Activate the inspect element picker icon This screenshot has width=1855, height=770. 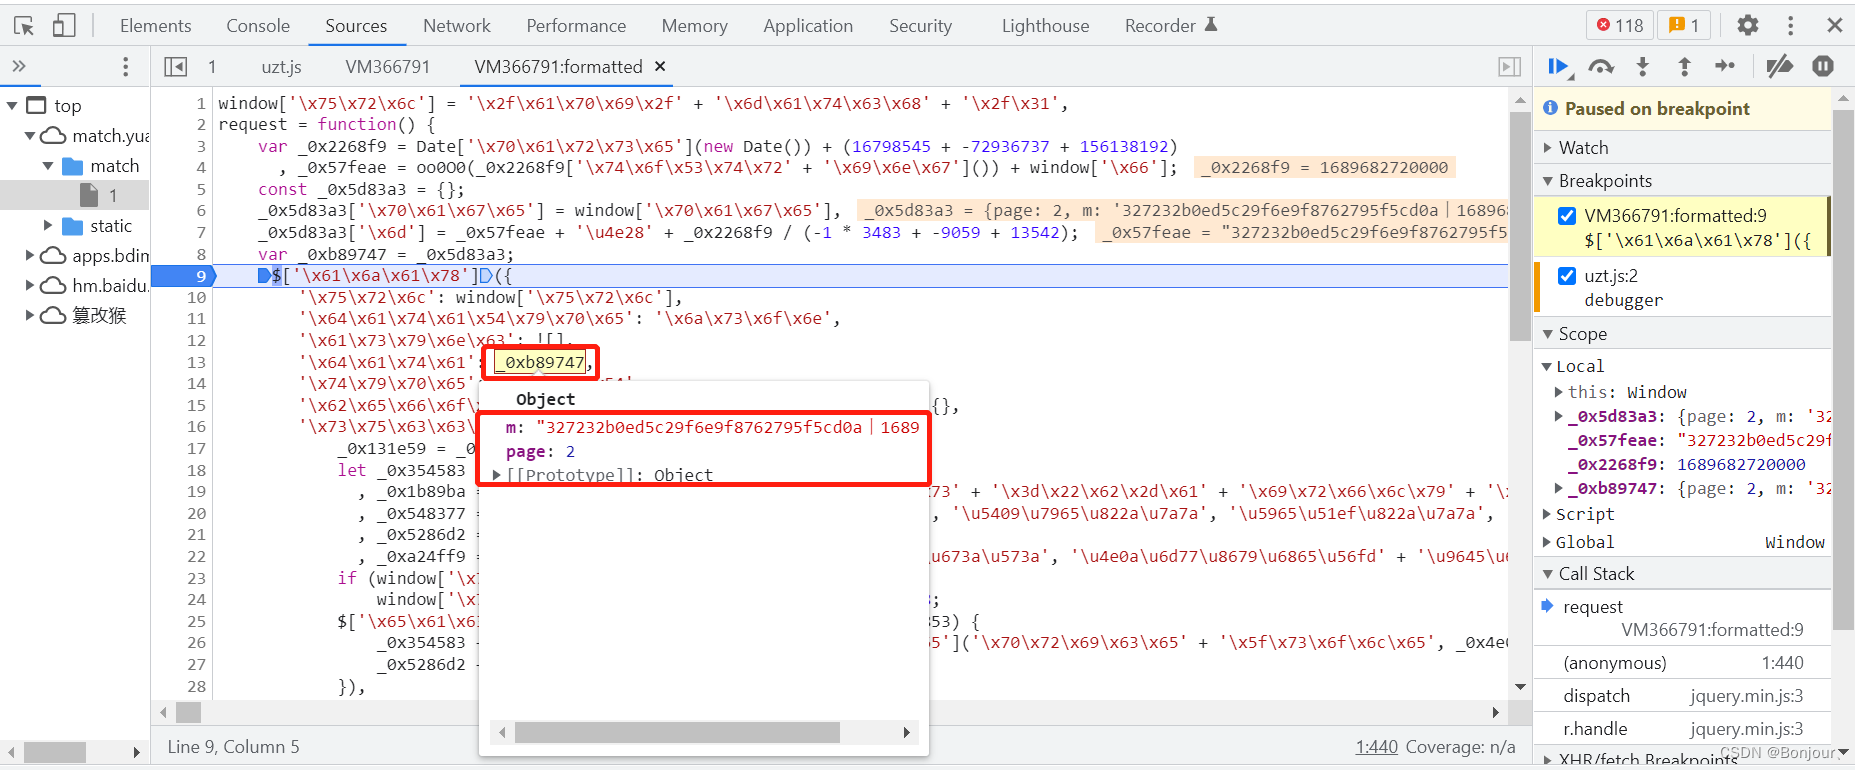[24, 26]
